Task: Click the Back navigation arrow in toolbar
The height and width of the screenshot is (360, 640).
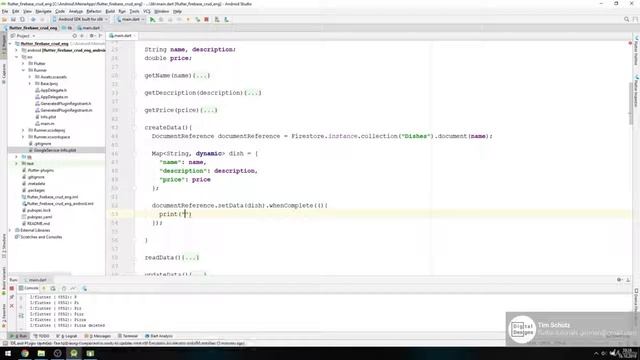Action: point(33,19)
